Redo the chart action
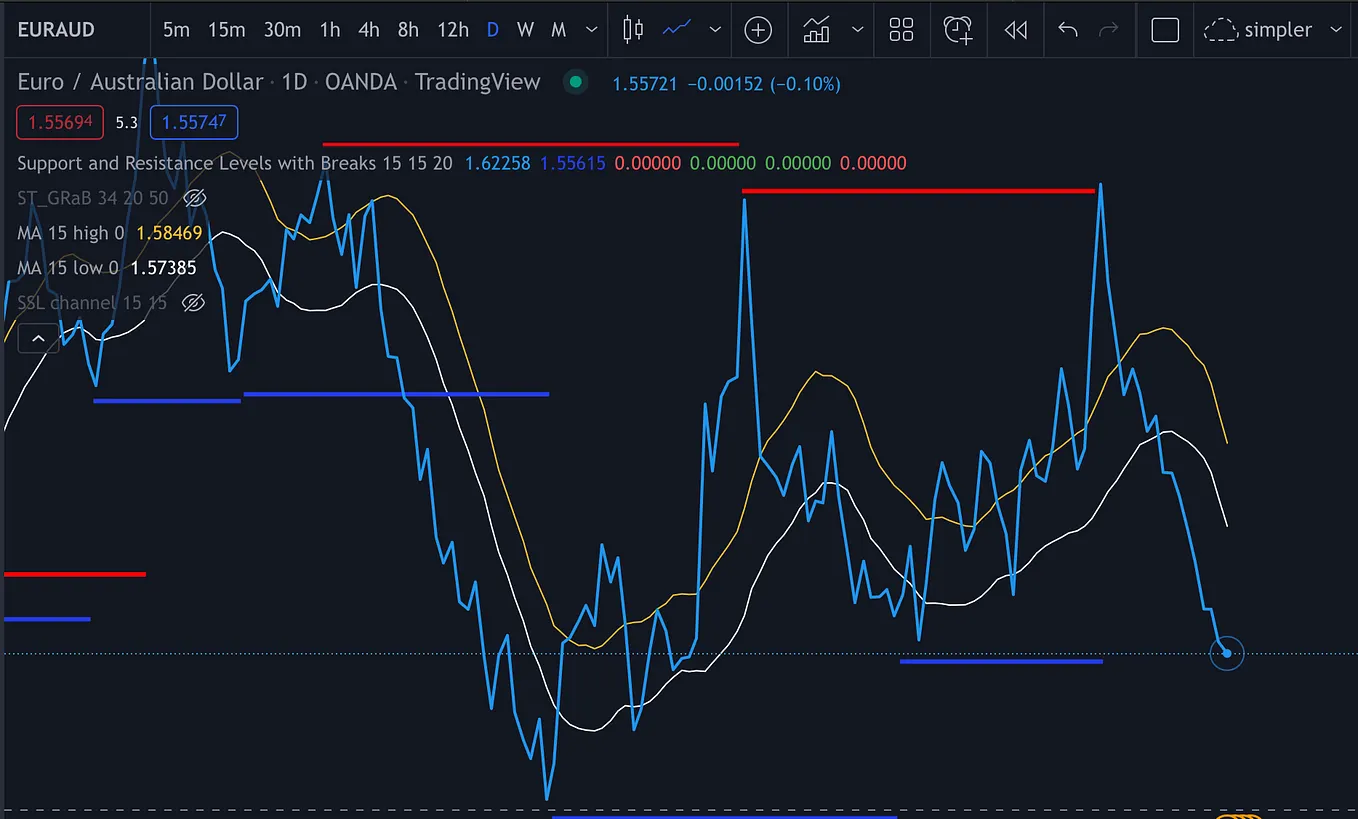This screenshot has width=1358, height=819. tap(1109, 30)
